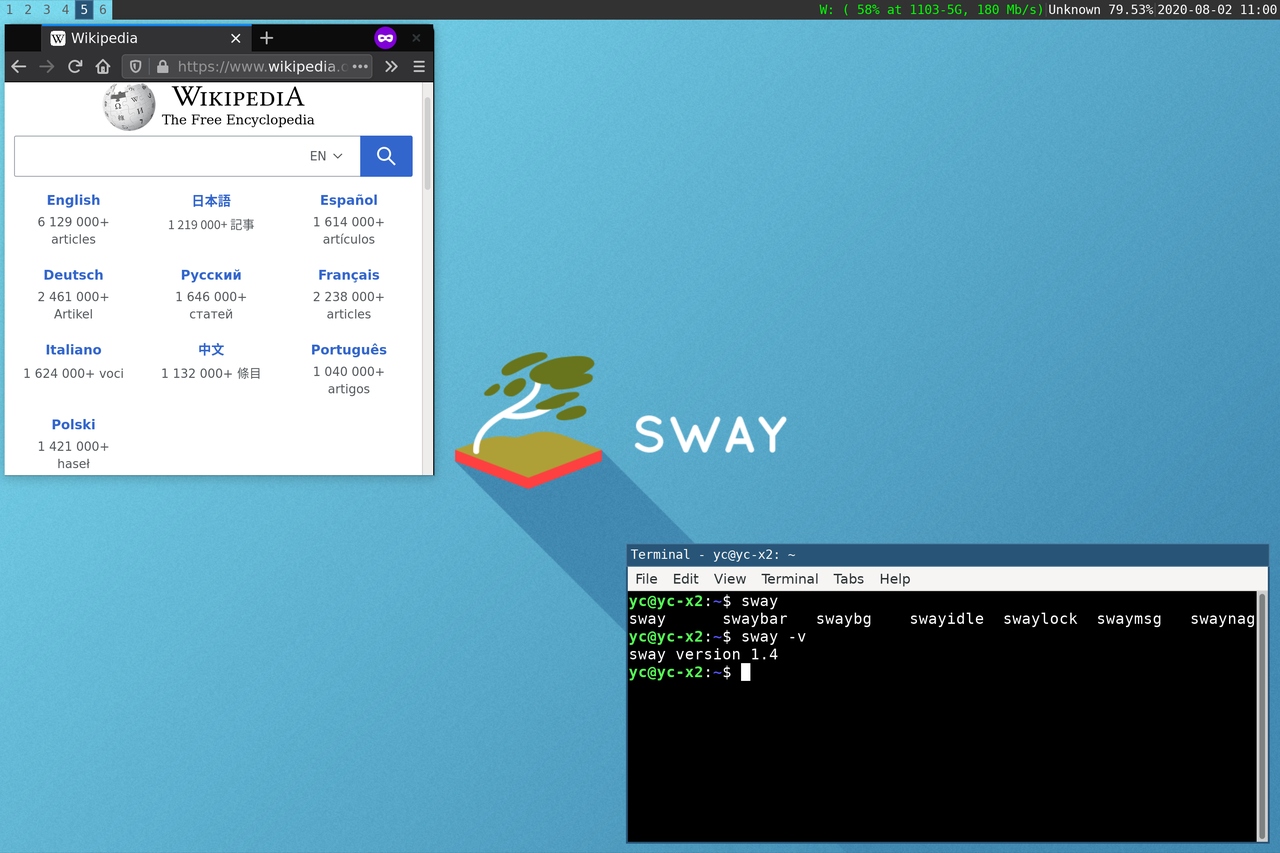This screenshot has height=853, width=1280.
Task: Click the wifi status in swaybar
Action: [931, 9]
